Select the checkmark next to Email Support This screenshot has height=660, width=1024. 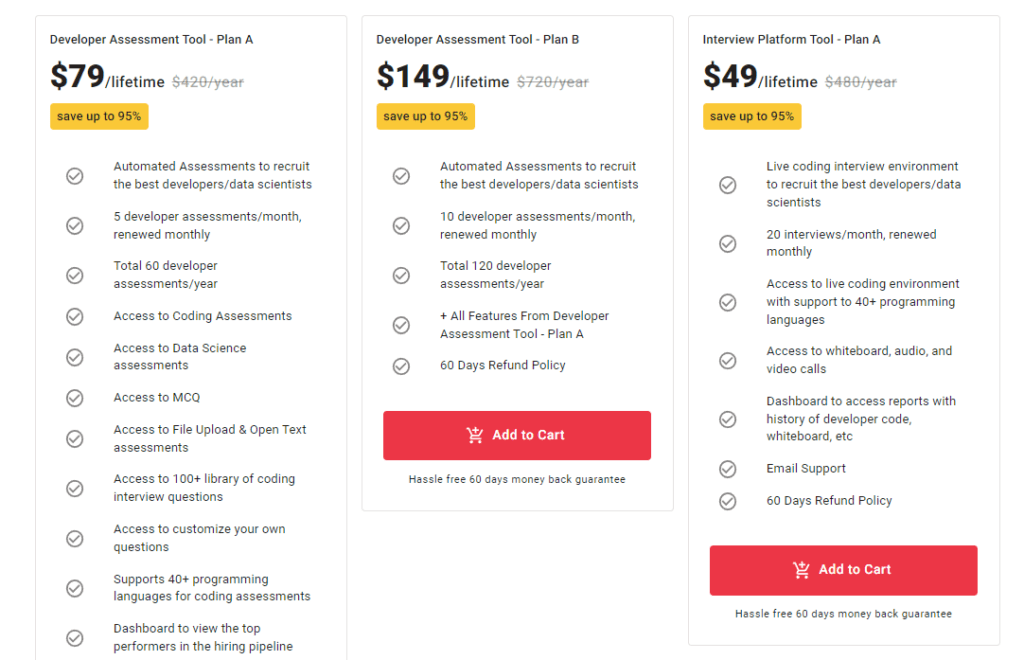[x=727, y=468]
